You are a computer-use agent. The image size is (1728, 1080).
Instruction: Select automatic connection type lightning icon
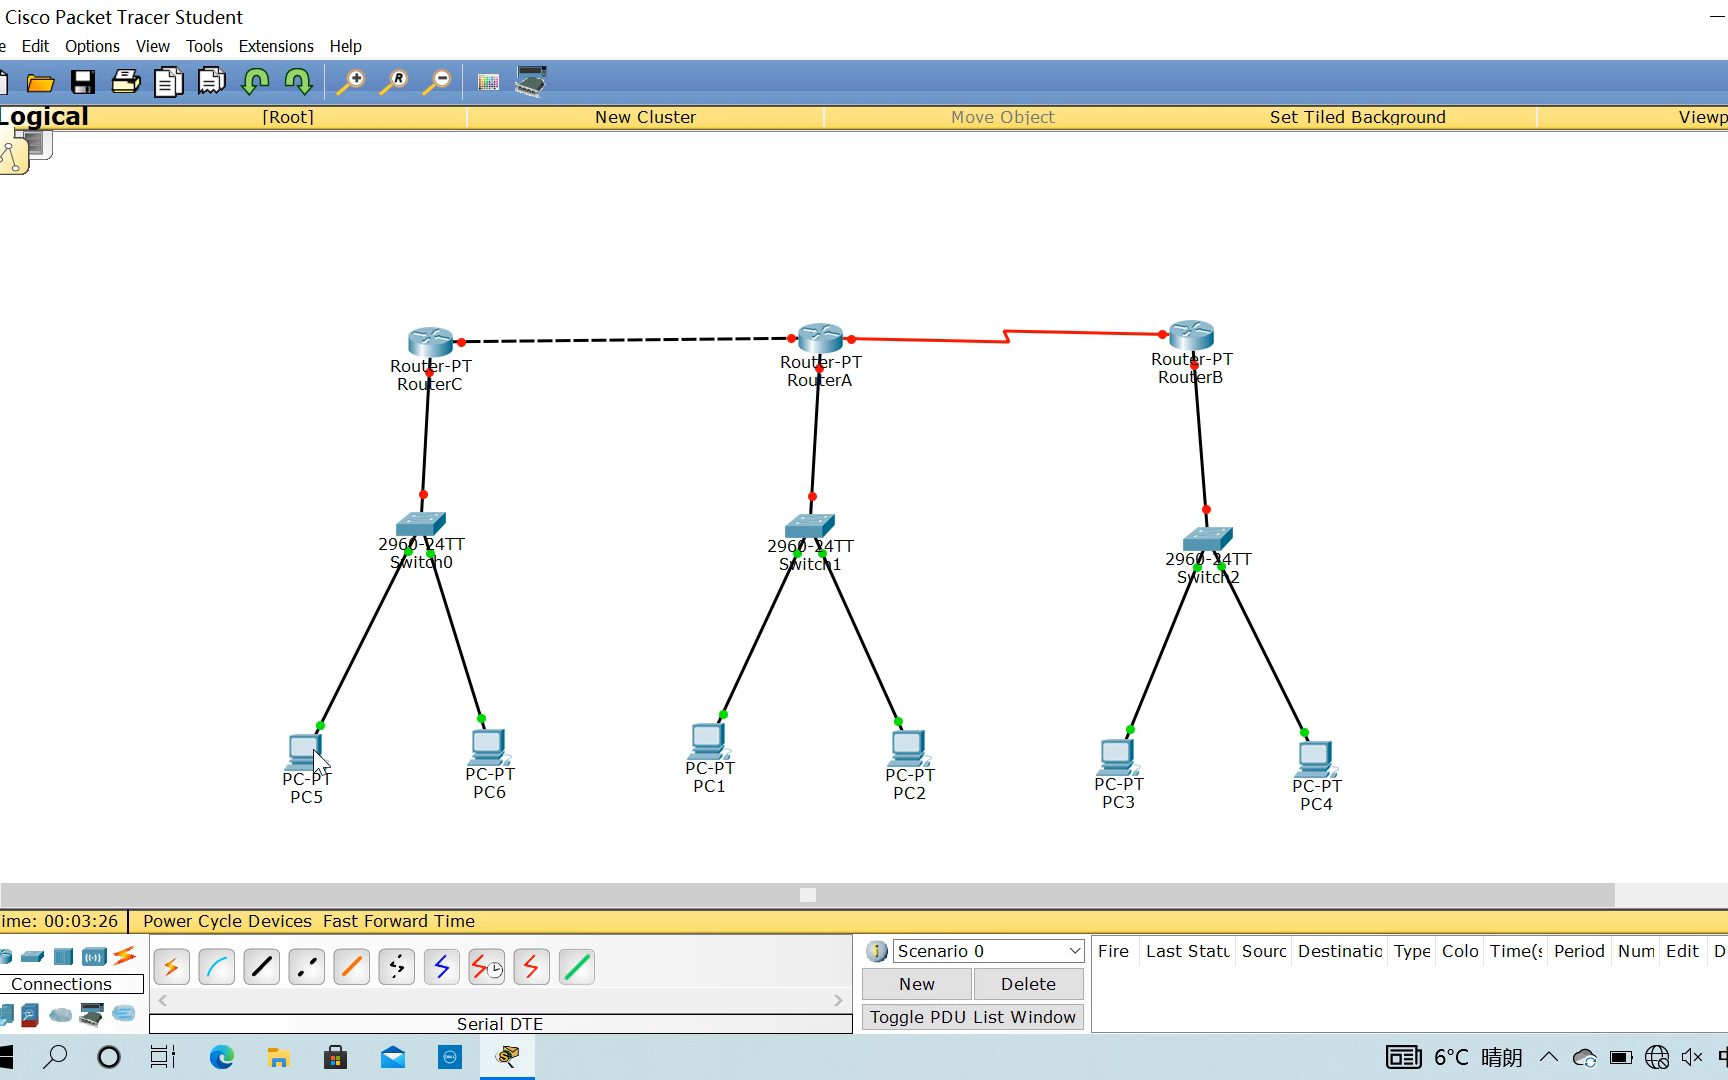tap(172, 967)
